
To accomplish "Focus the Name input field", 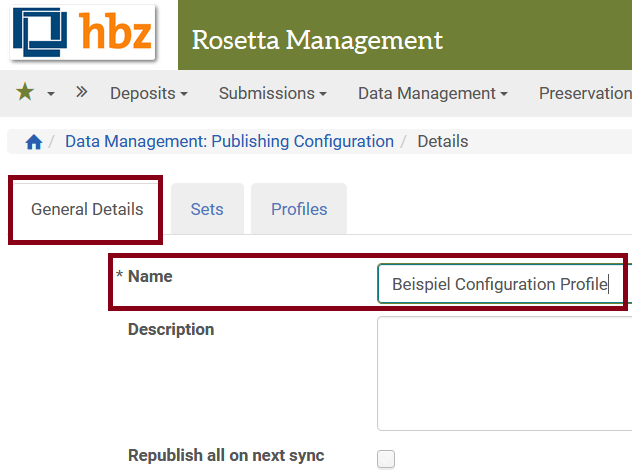I will click(x=500, y=284).
